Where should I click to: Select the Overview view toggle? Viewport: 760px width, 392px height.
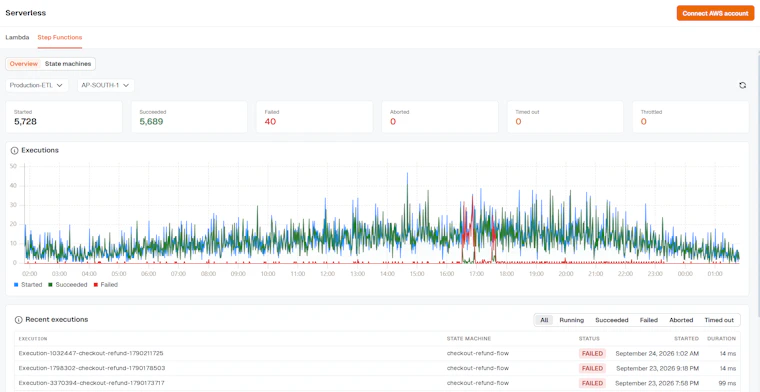pyautogui.click(x=24, y=64)
